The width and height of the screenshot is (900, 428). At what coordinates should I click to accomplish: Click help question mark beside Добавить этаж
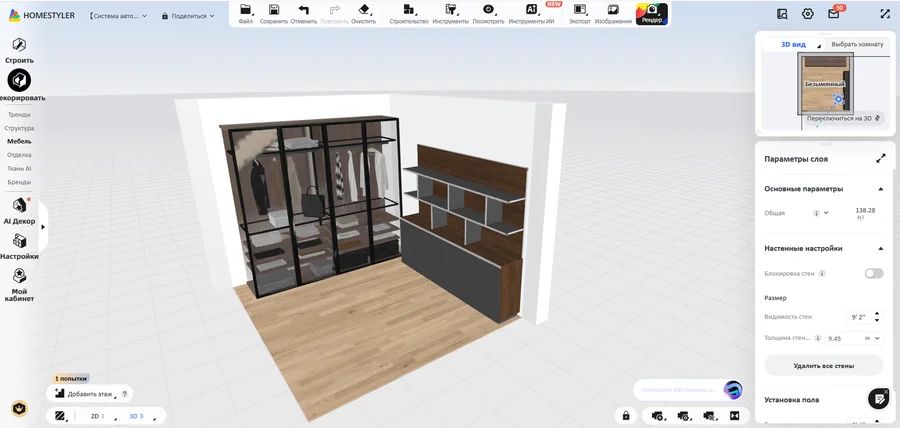pos(125,394)
